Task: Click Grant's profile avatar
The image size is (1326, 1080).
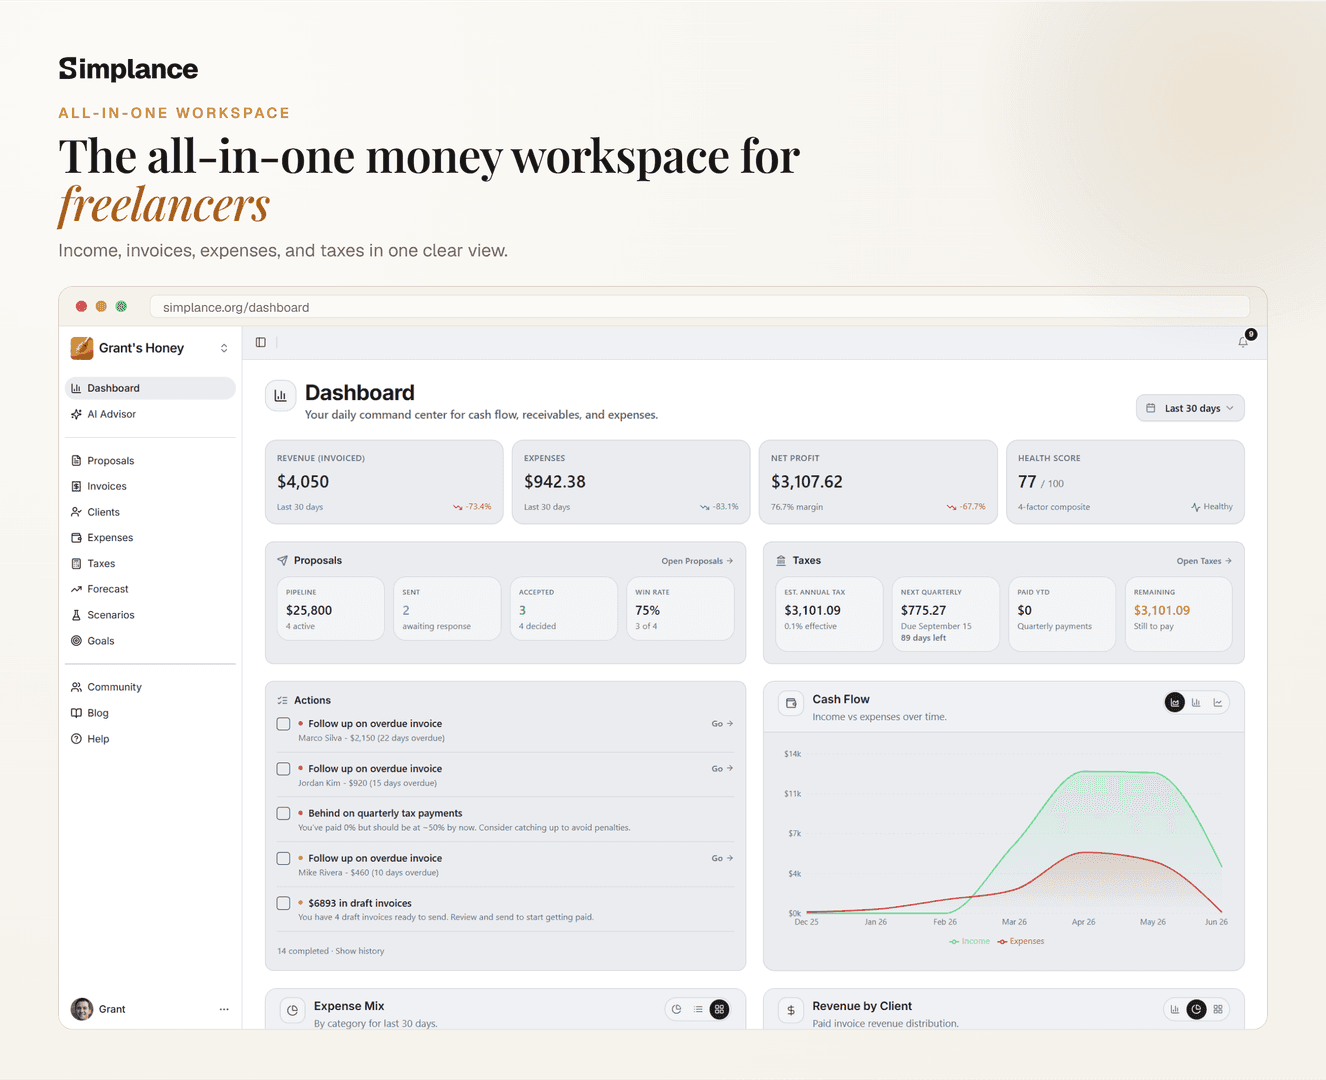Action: coord(82,1009)
